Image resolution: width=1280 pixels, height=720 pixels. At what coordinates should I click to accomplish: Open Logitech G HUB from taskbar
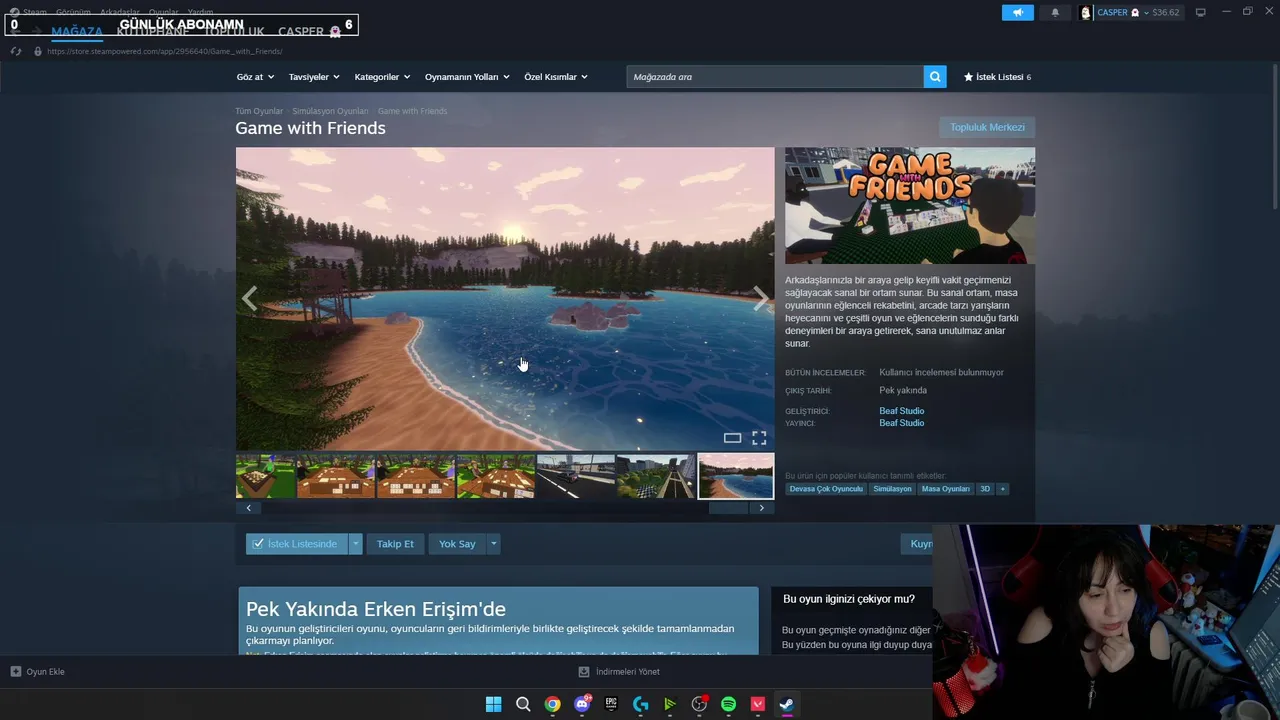[x=641, y=704]
